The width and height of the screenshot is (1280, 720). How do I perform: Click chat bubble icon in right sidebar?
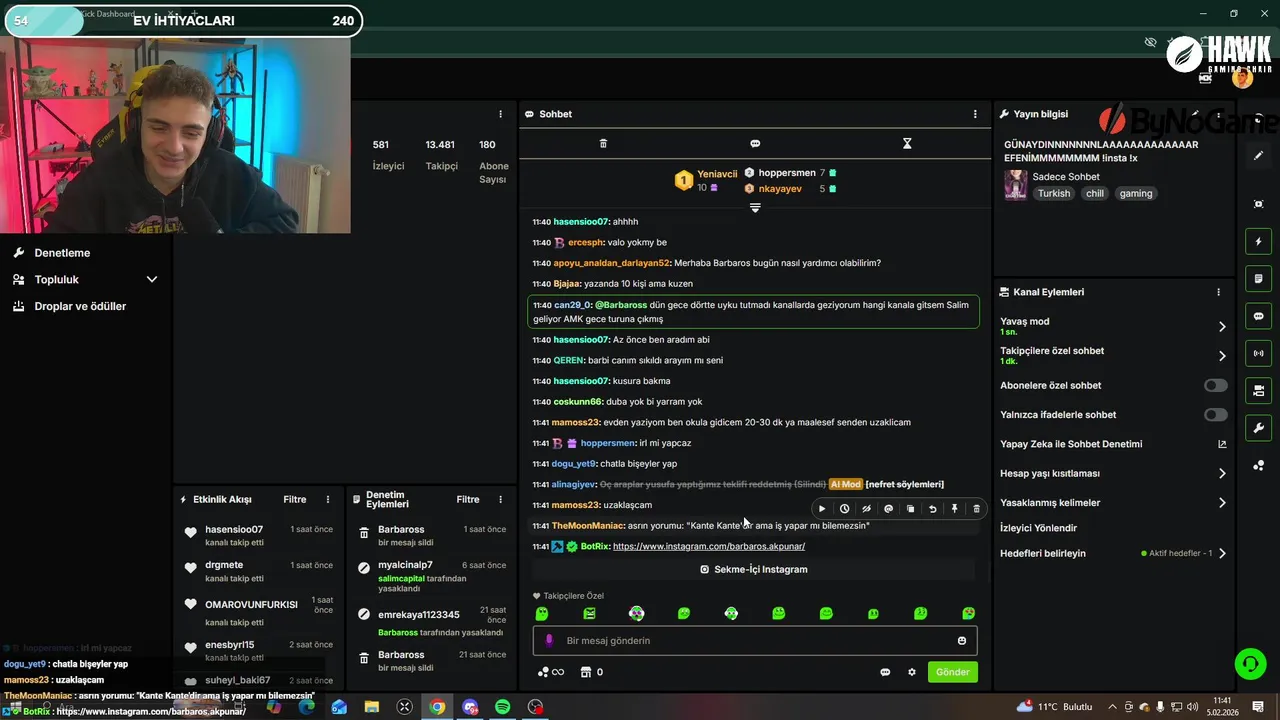pos(1258,316)
